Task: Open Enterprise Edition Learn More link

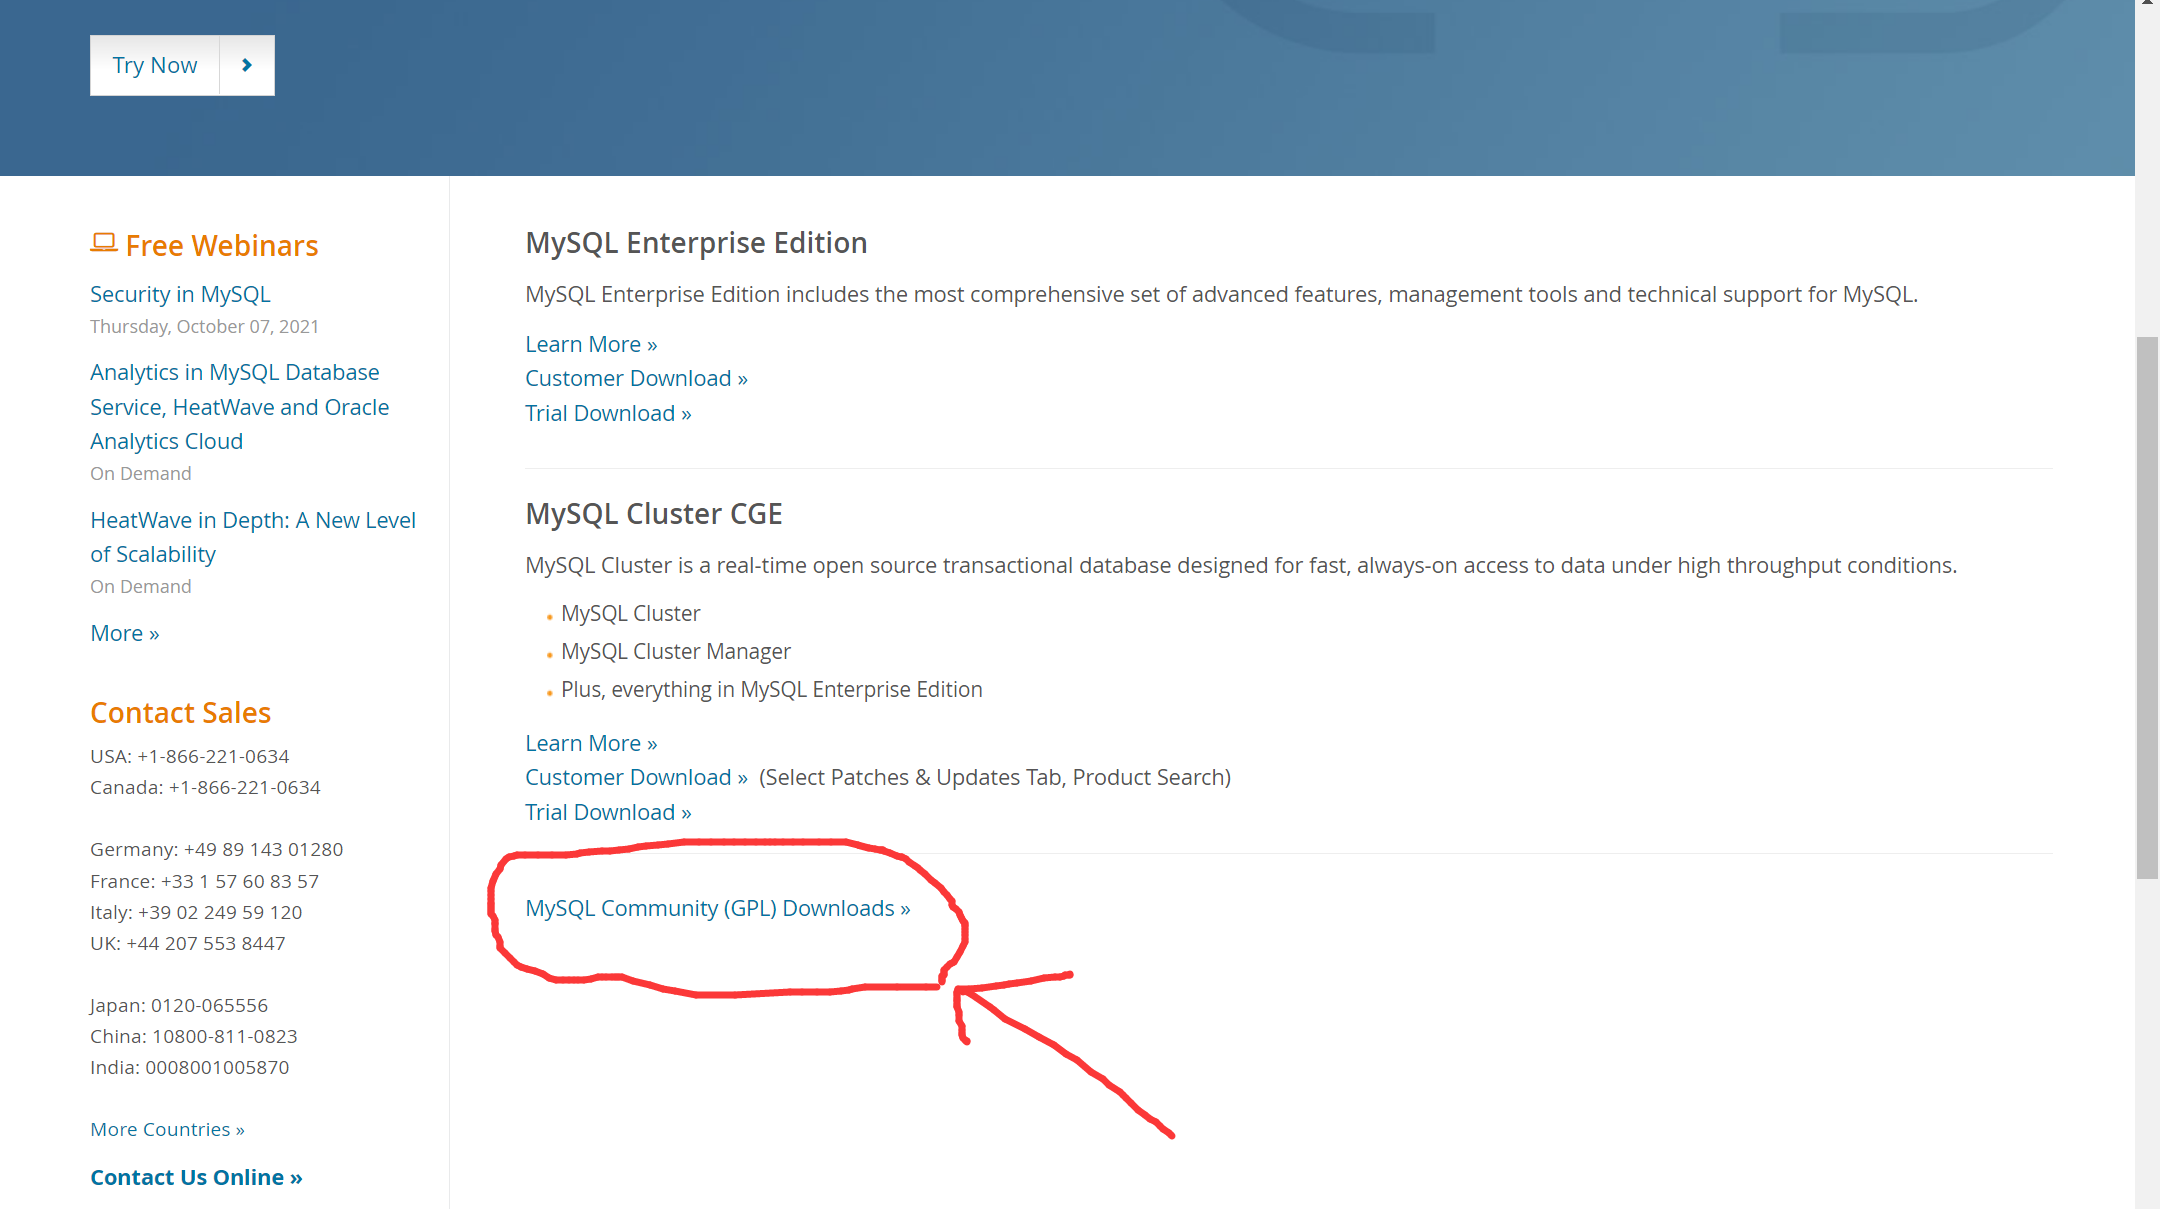Action: [x=591, y=344]
